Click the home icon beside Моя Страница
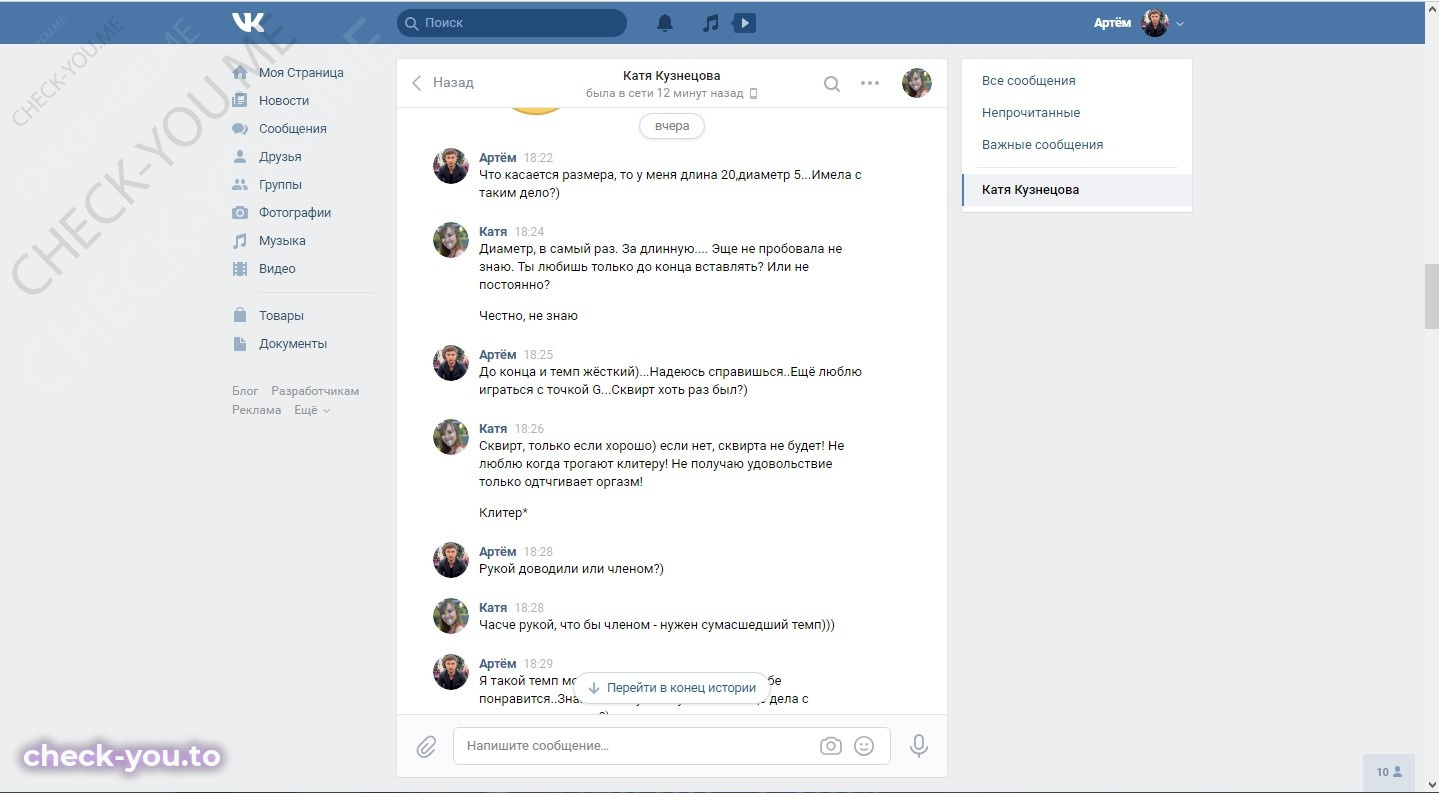Image resolution: width=1439 pixels, height=793 pixels. [240, 73]
